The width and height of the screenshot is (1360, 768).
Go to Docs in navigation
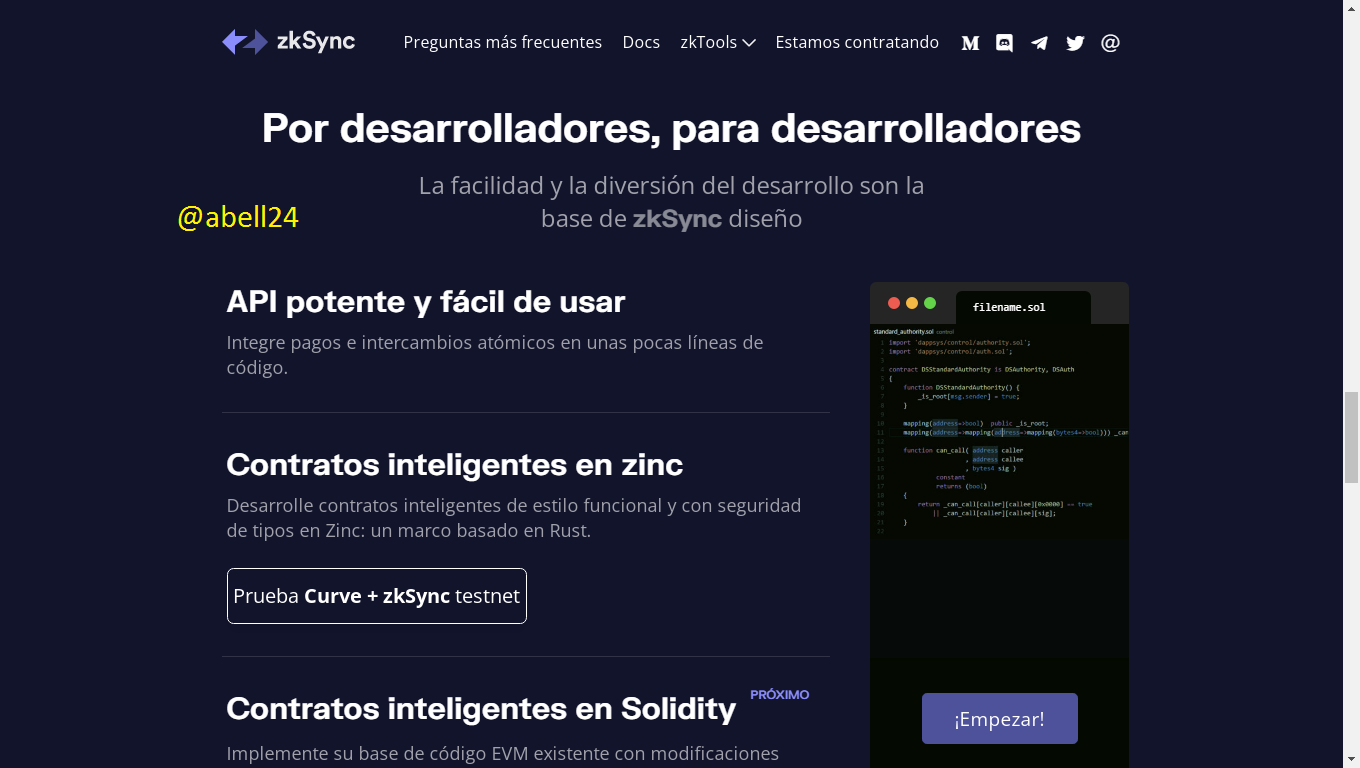click(x=641, y=42)
